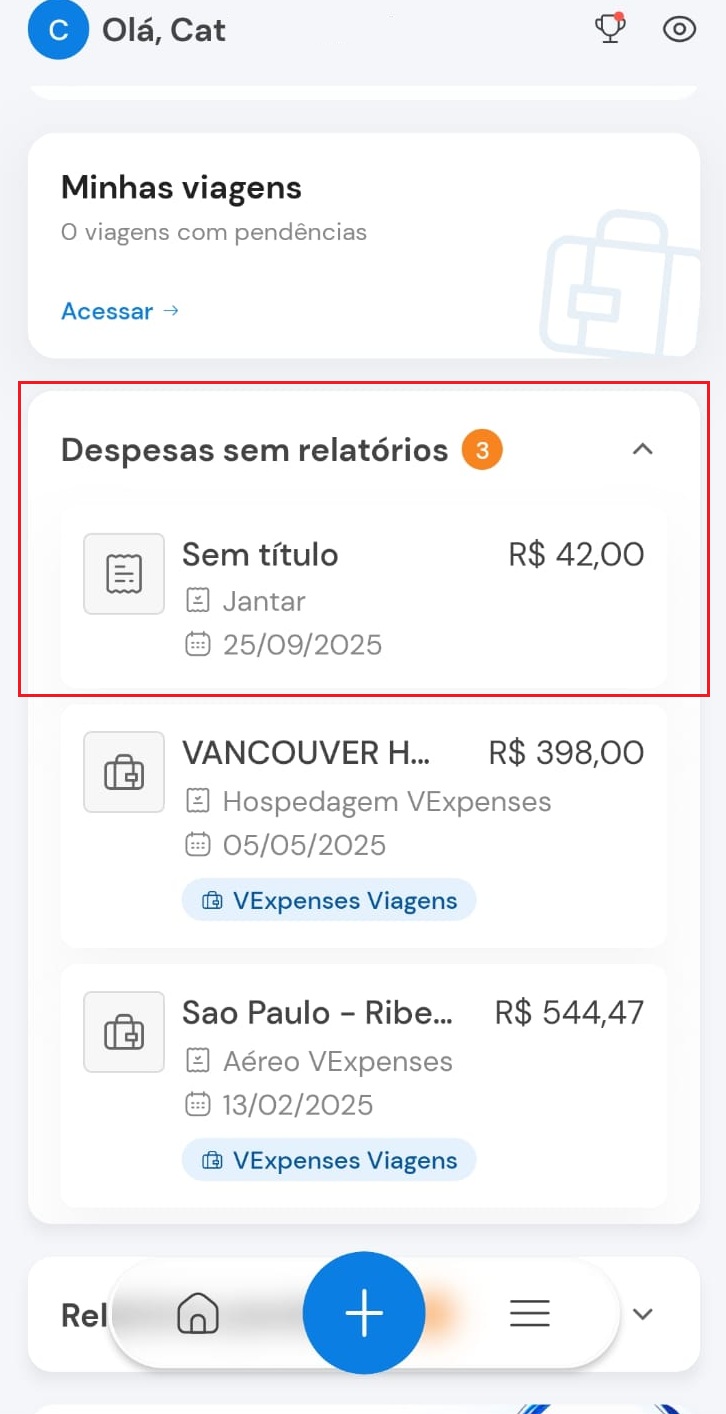This screenshot has height=1414, width=726.
Task: Toggle the eye visibility icon
Action: pyautogui.click(x=679, y=29)
